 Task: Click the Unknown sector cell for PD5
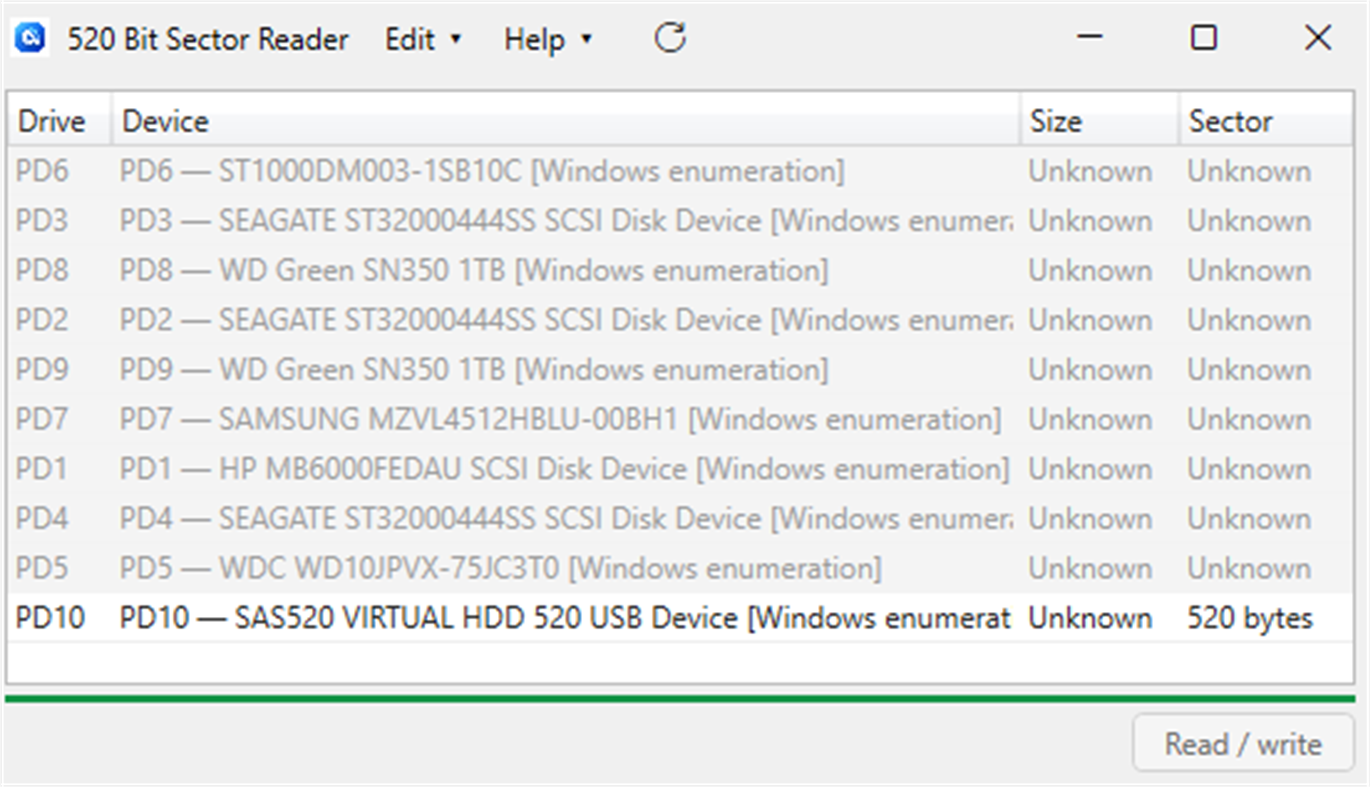click(1249, 568)
